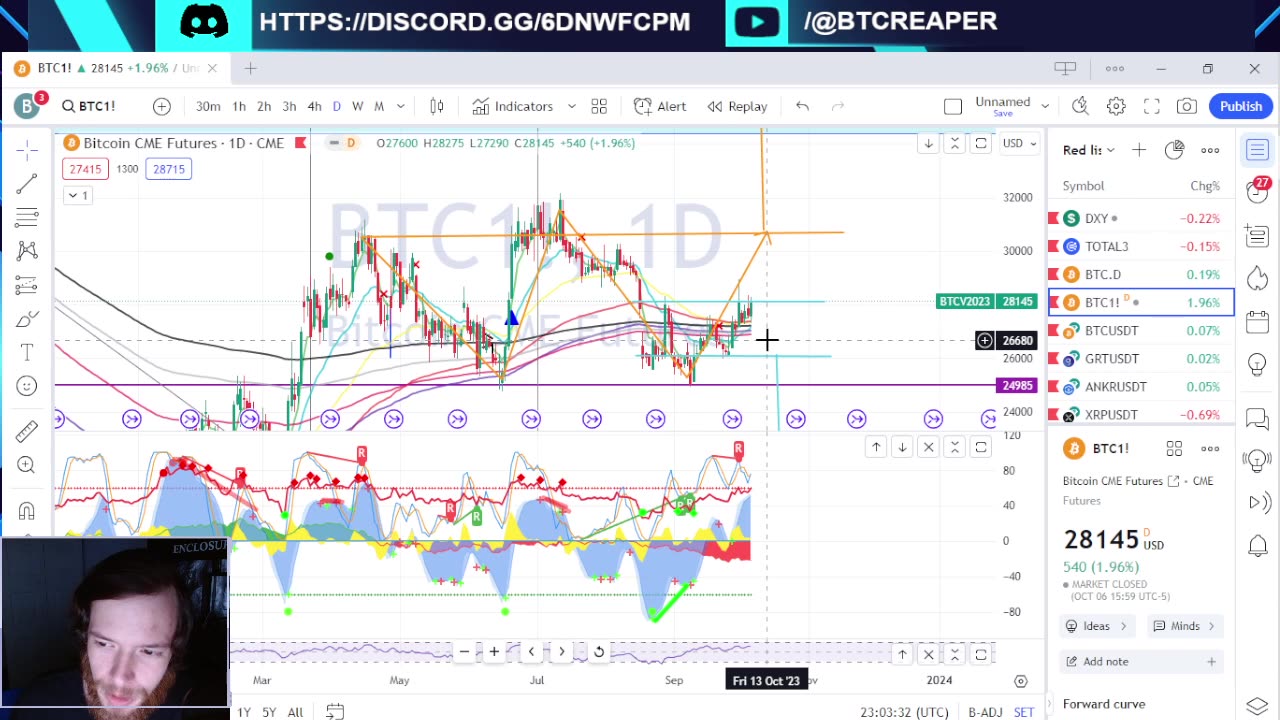Expand the indicator legend collapse arrow

[x=78, y=195]
